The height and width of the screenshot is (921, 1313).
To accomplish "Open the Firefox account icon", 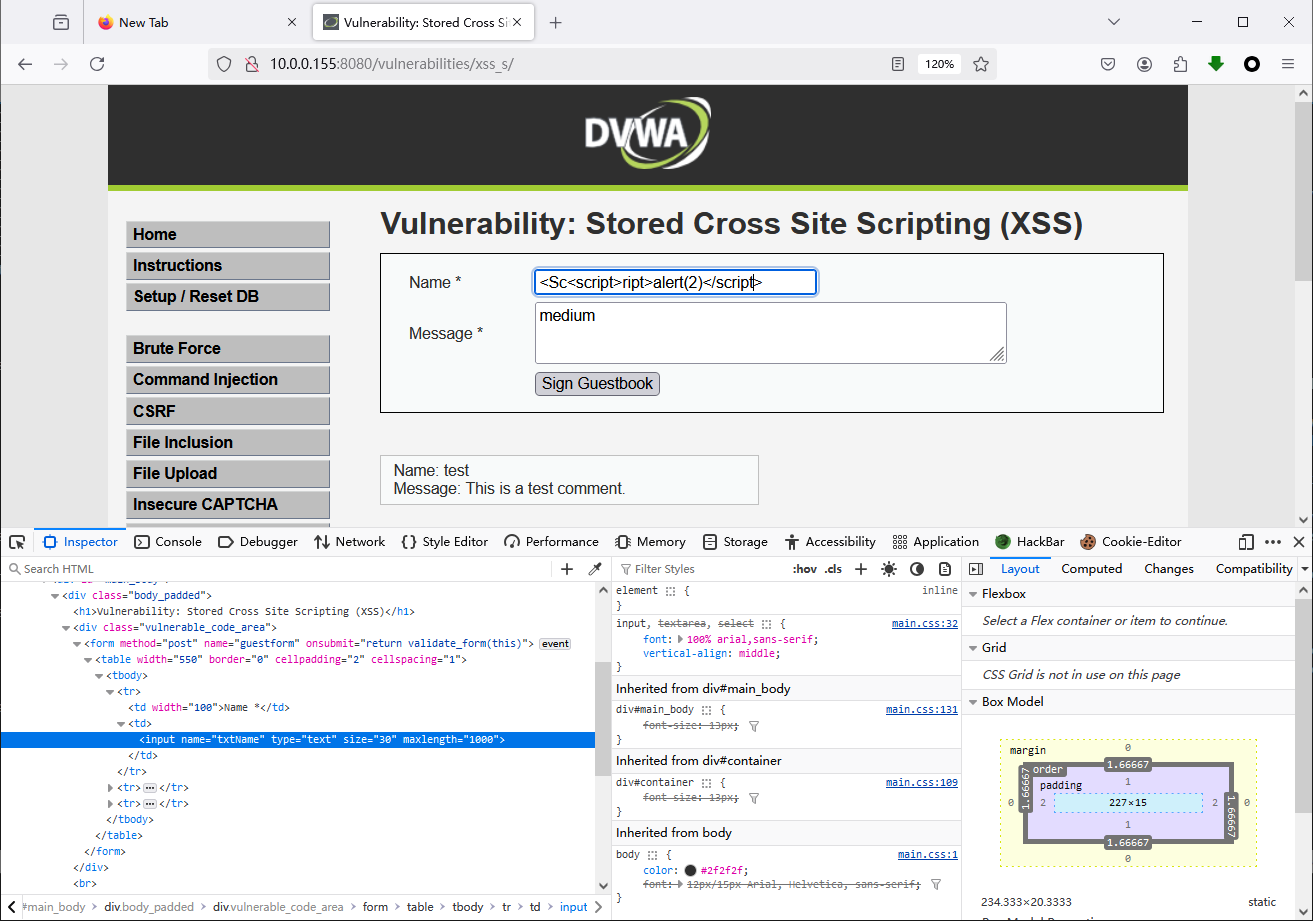I will pos(1144,64).
